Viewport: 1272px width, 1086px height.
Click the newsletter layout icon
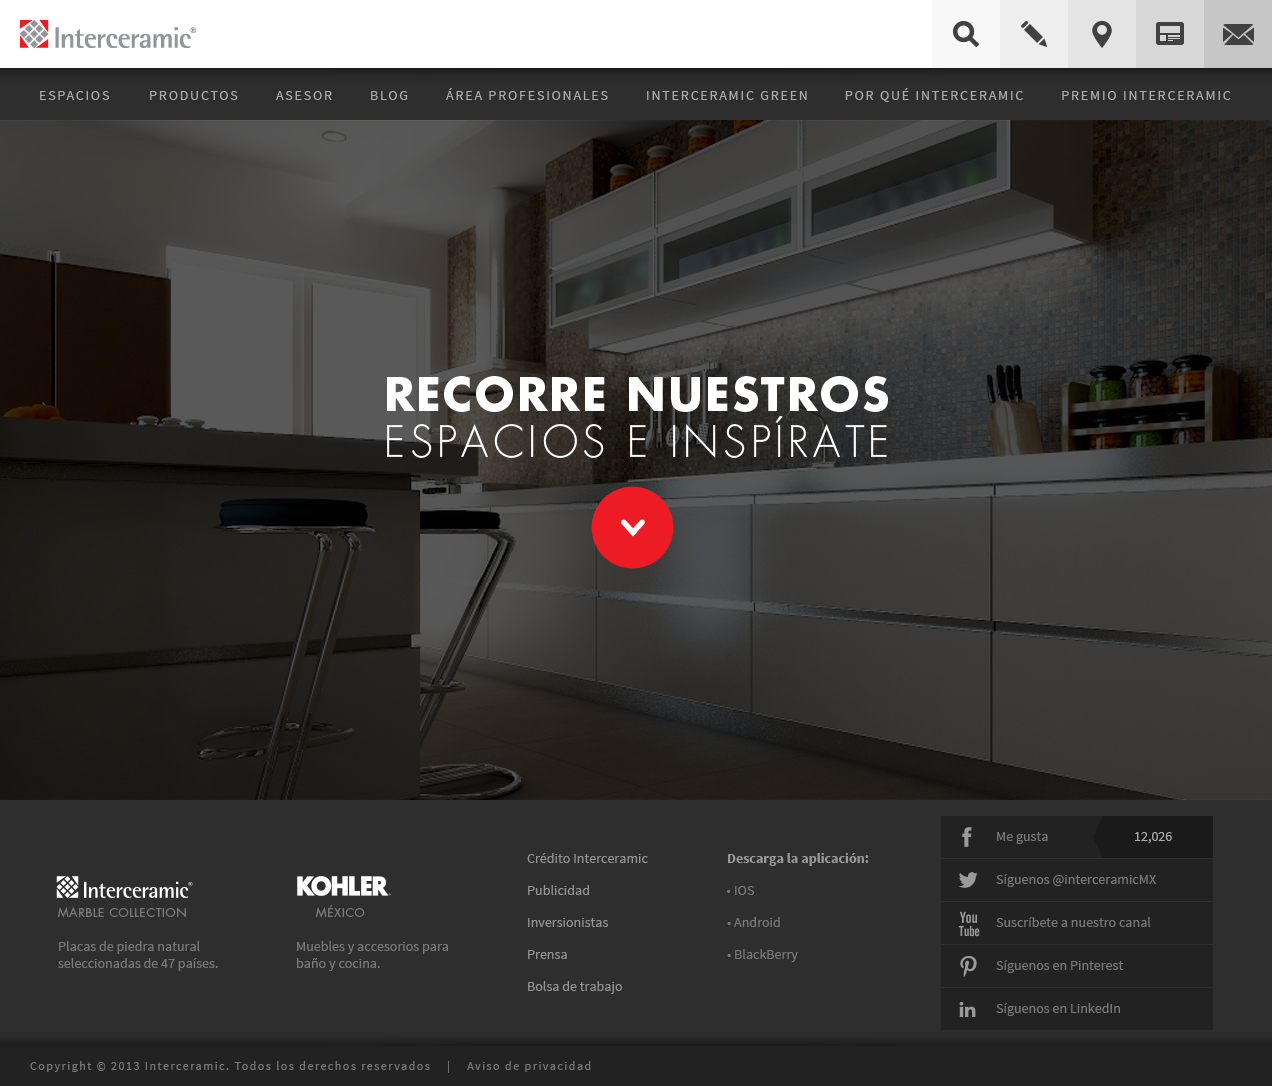(1169, 34)
